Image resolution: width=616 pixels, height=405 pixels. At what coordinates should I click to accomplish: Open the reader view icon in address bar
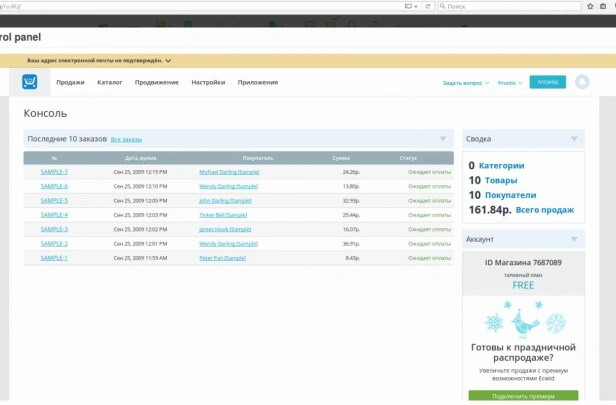tap(409, 6)
